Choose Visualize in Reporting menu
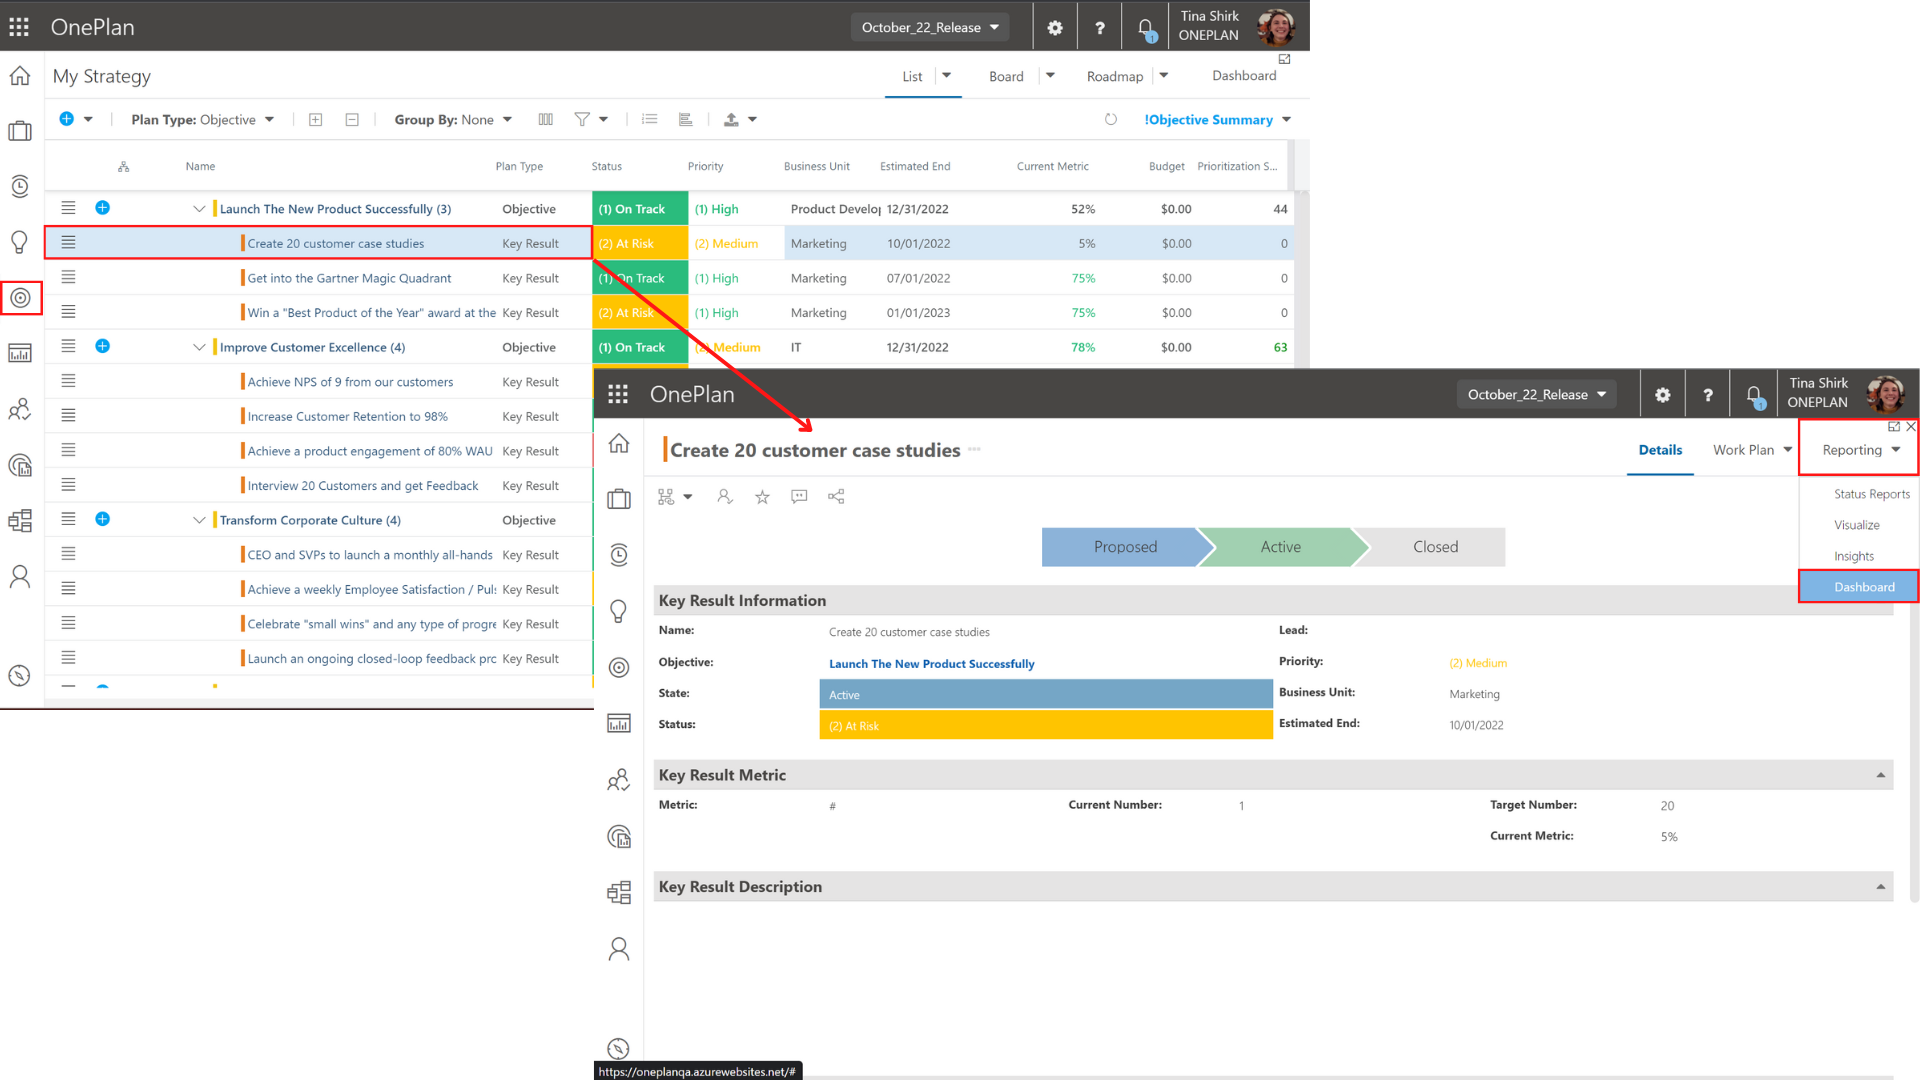Screen dimensions: 1920x1080 click(x=1856, y=525)
